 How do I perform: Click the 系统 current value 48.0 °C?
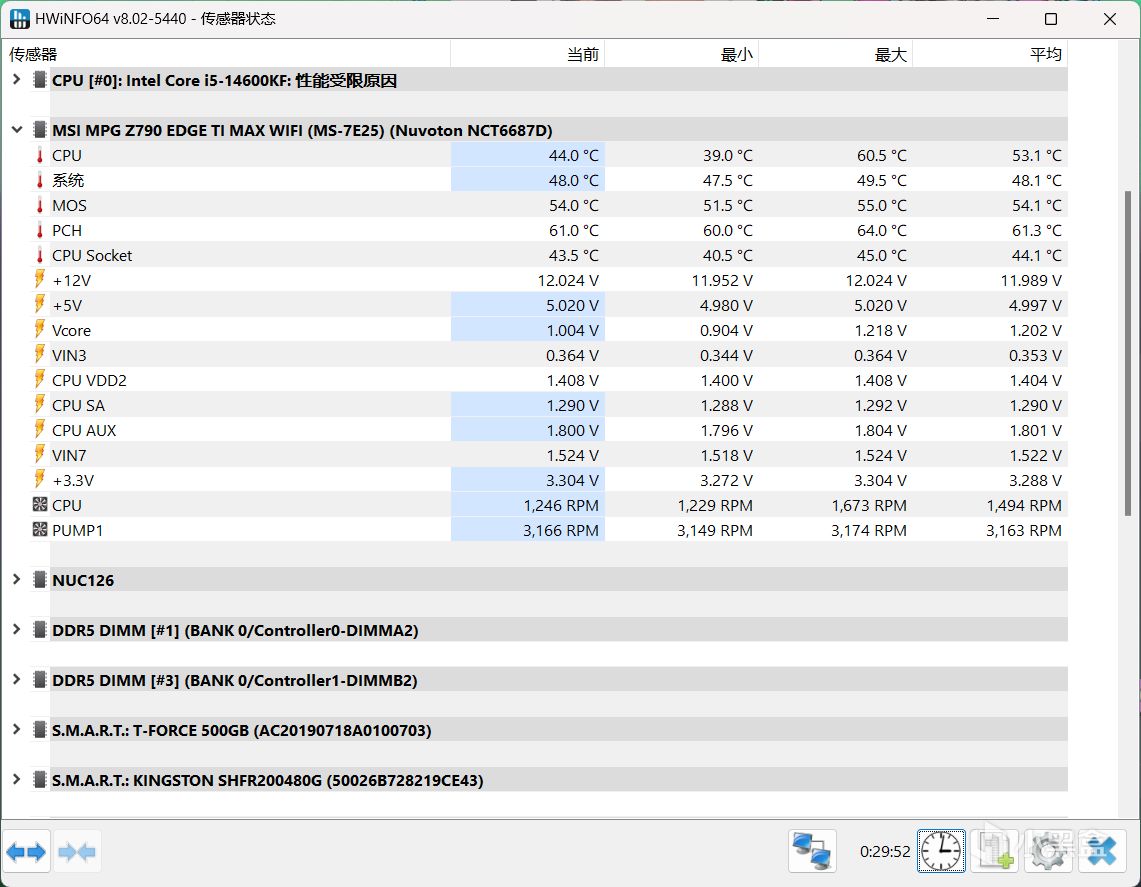coord(574,180)
